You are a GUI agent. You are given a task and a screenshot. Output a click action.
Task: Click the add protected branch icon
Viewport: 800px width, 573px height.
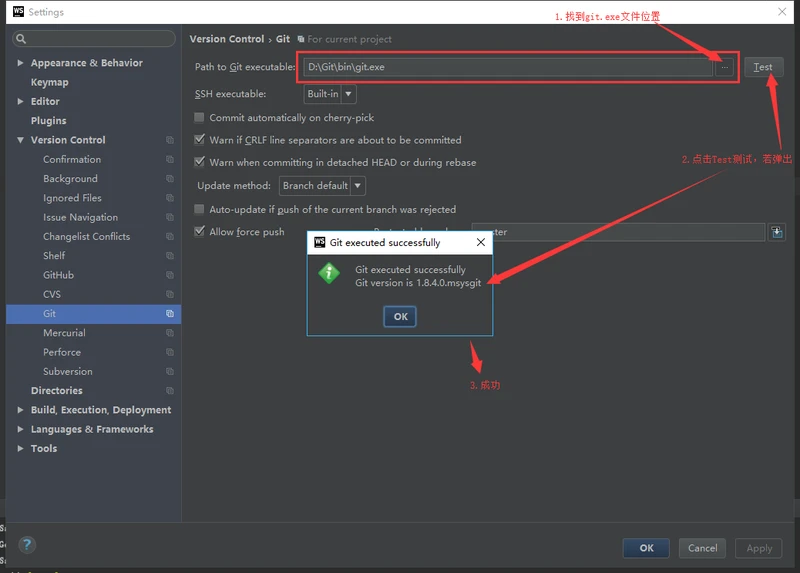pyautogui.click(x=777, y=232)
